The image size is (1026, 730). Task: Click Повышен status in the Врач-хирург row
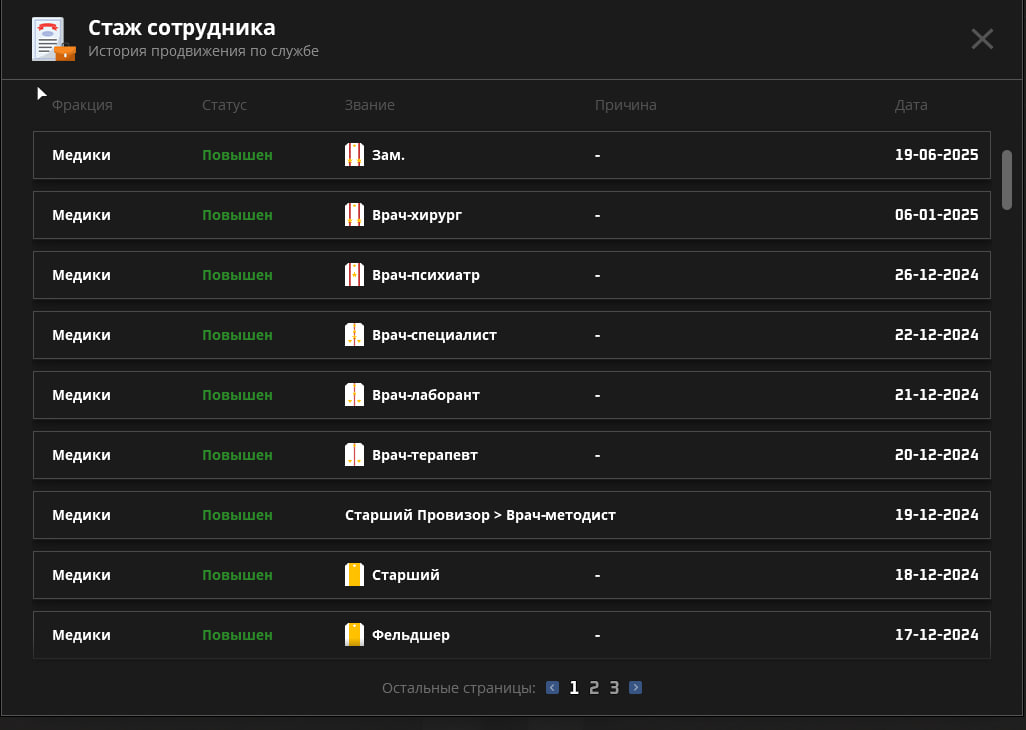238,215
